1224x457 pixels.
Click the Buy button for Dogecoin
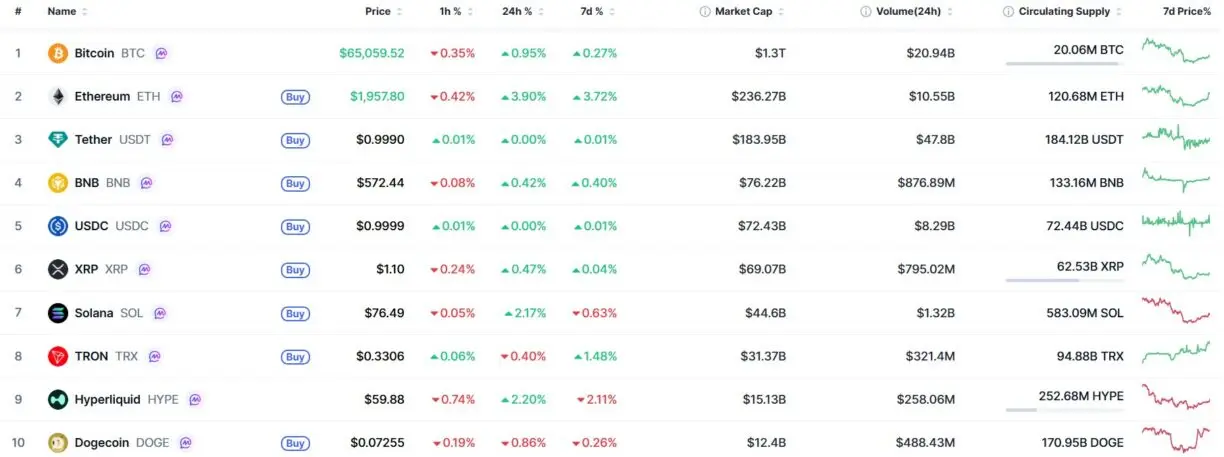[x=295, y=443]
